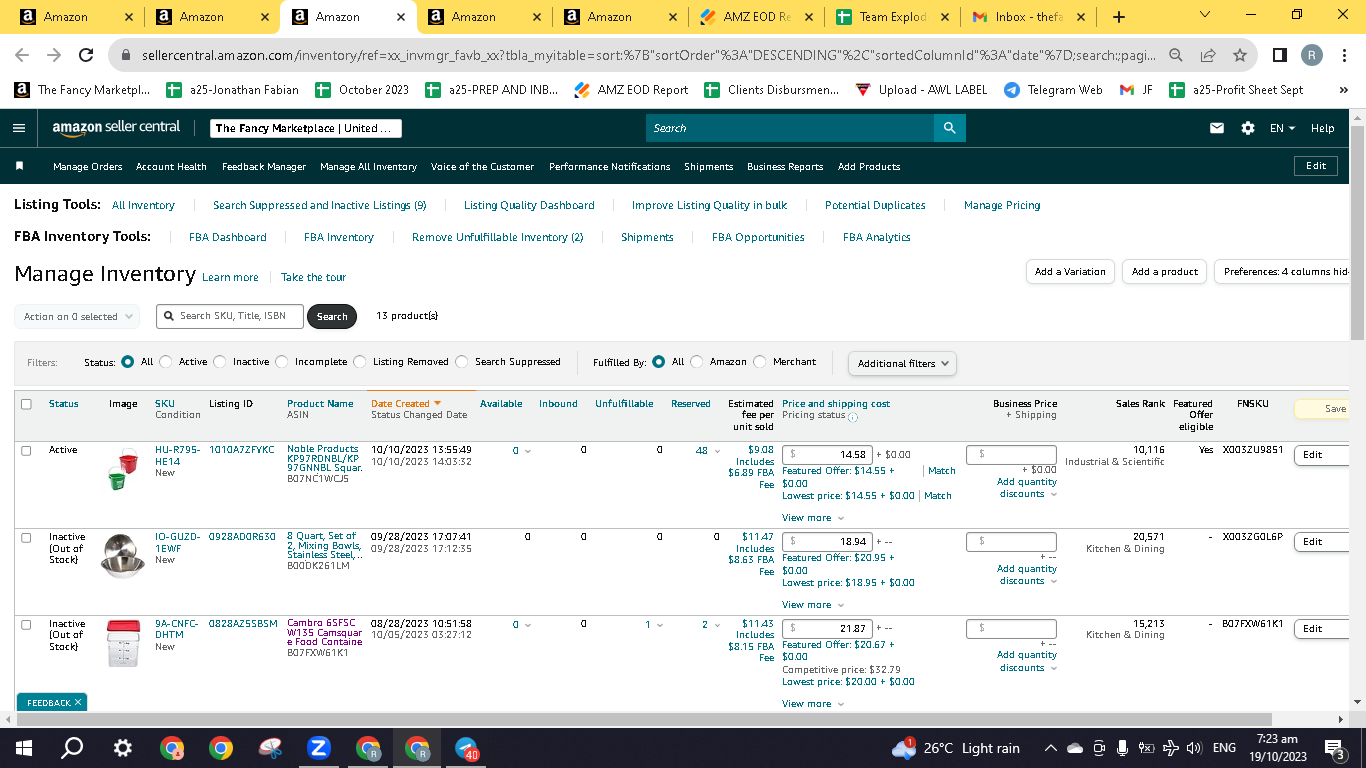
Task: Open Business Reports menu item
Action: (x=785, y=167)
